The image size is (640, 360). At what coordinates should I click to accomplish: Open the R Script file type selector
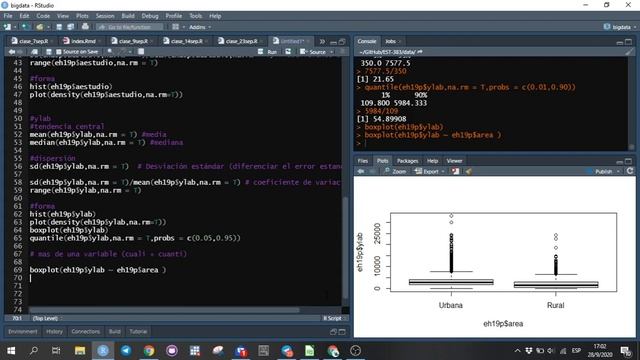[x=335, y=318]
